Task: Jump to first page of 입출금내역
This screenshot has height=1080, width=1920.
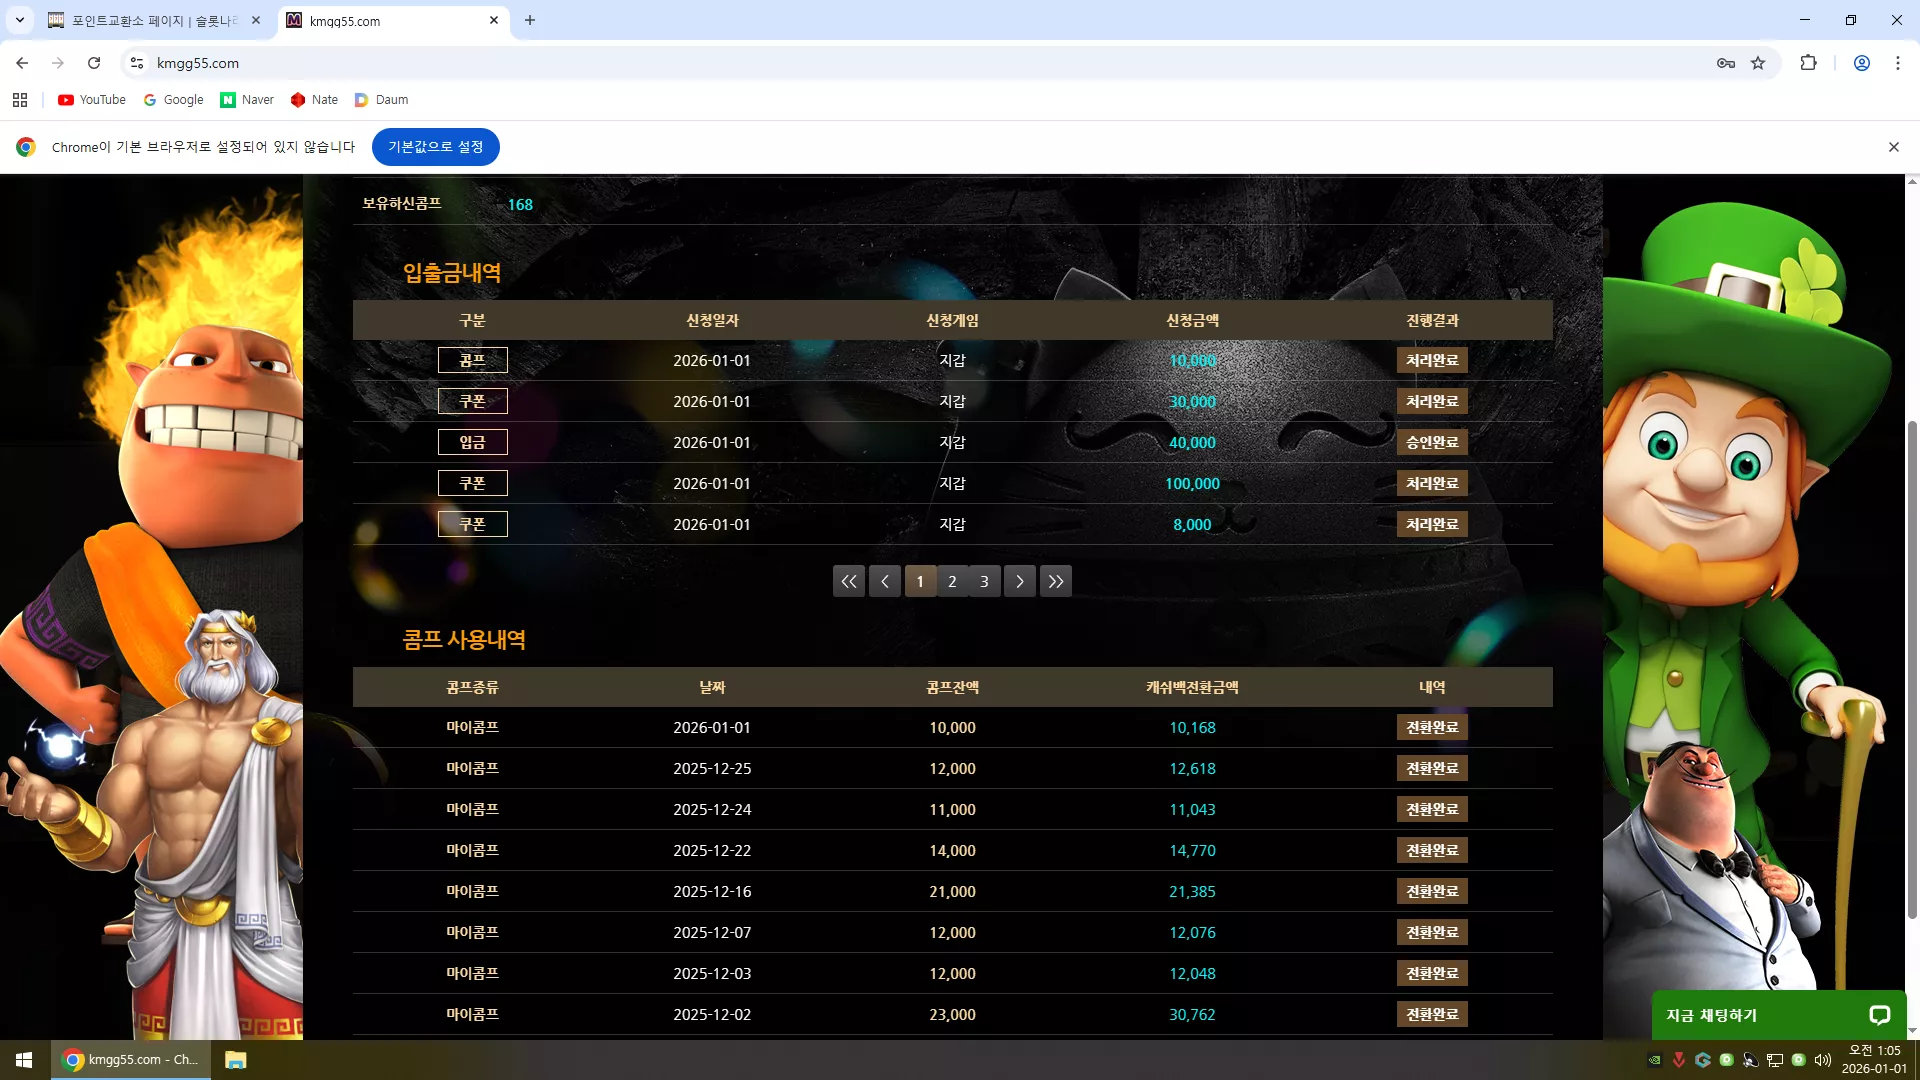Action: tap(849, 581)
